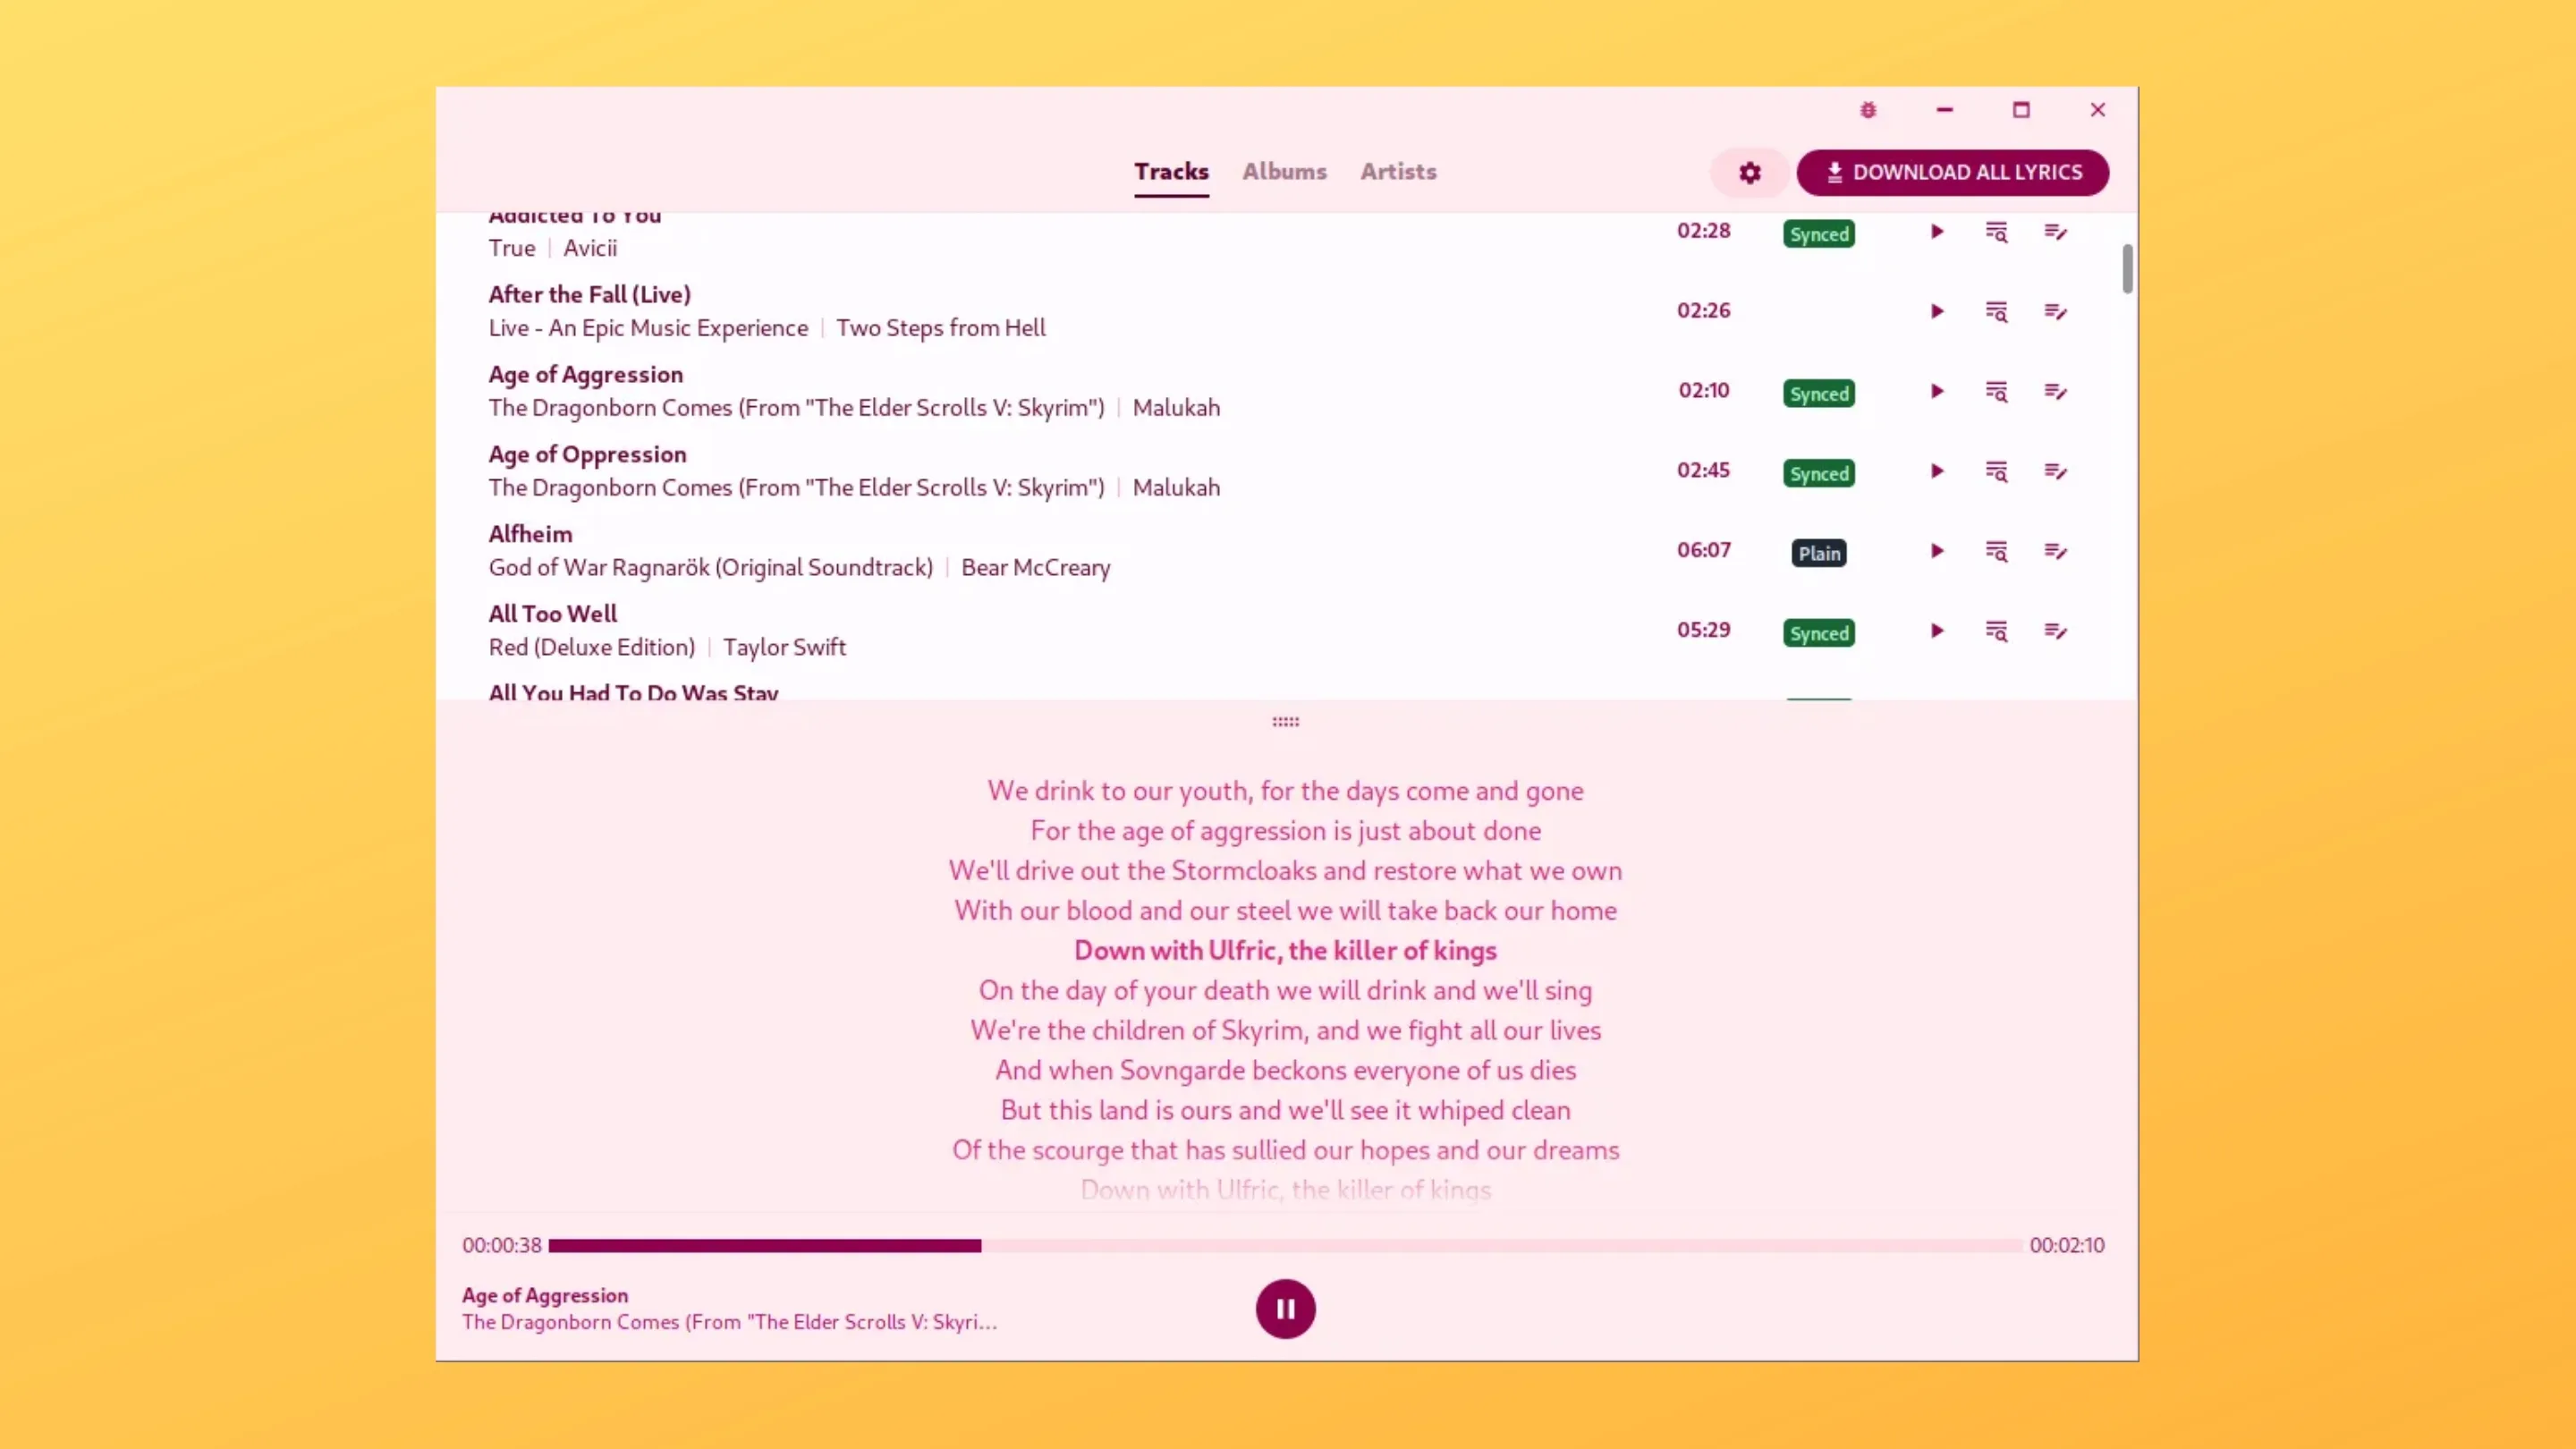Select the Age of Oppression track title
The image size is (2576, 1449).
pyautogui.click(x=587, y=455)
